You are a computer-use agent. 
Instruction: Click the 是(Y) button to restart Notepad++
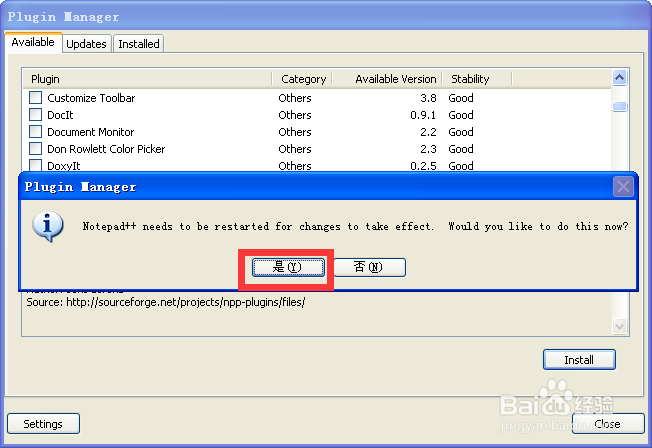288,267
